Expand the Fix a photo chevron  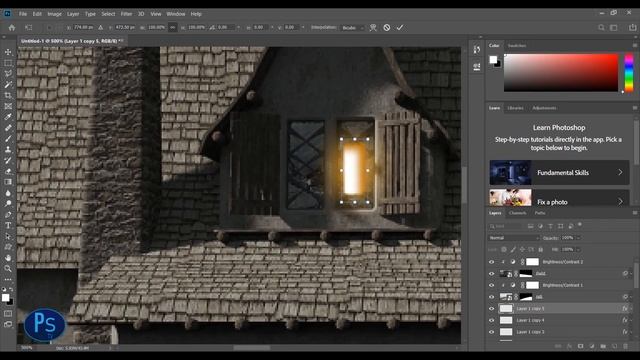[620, 202]
